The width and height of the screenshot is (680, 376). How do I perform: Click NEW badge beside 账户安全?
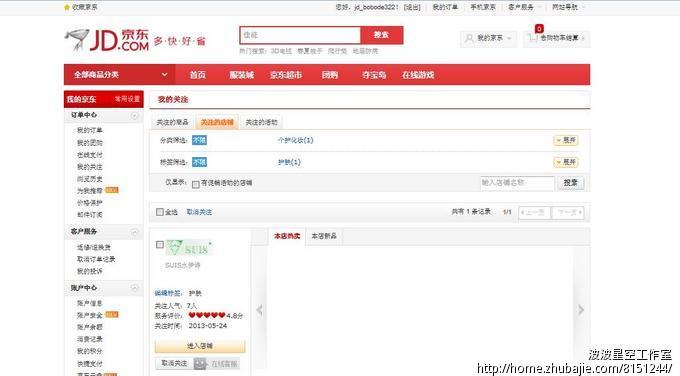(x=112, y=314)
